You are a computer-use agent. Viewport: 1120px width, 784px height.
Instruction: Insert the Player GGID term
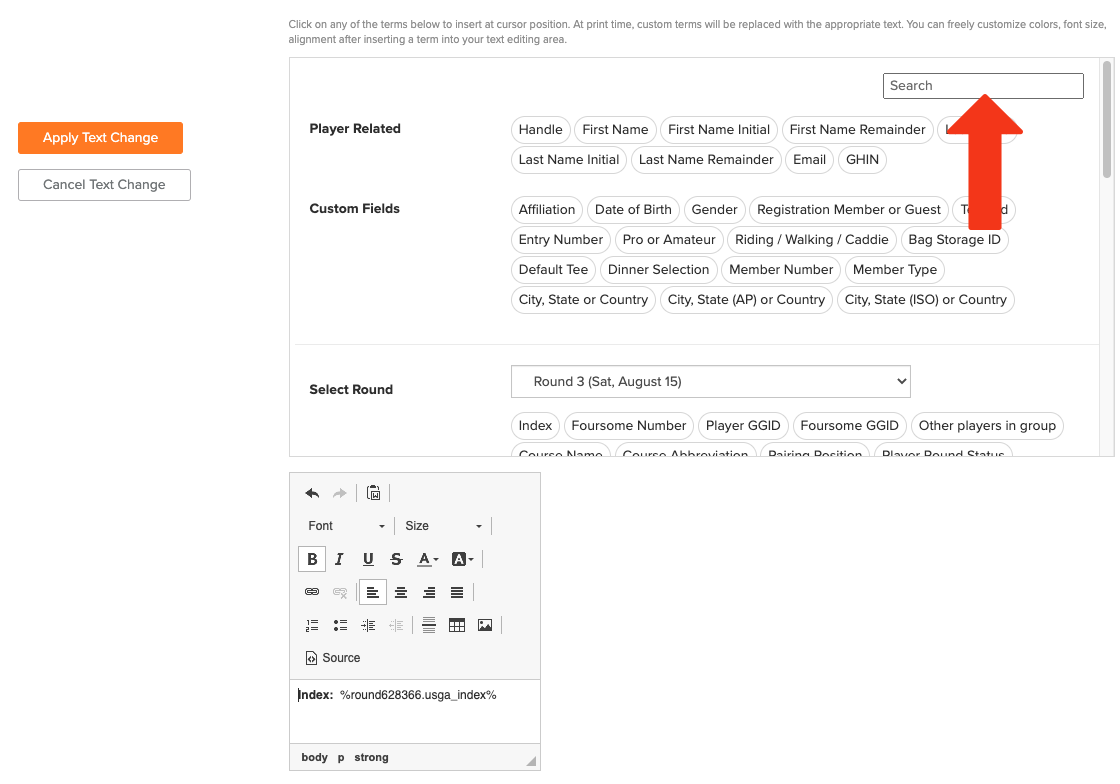[x=743, y=426]
